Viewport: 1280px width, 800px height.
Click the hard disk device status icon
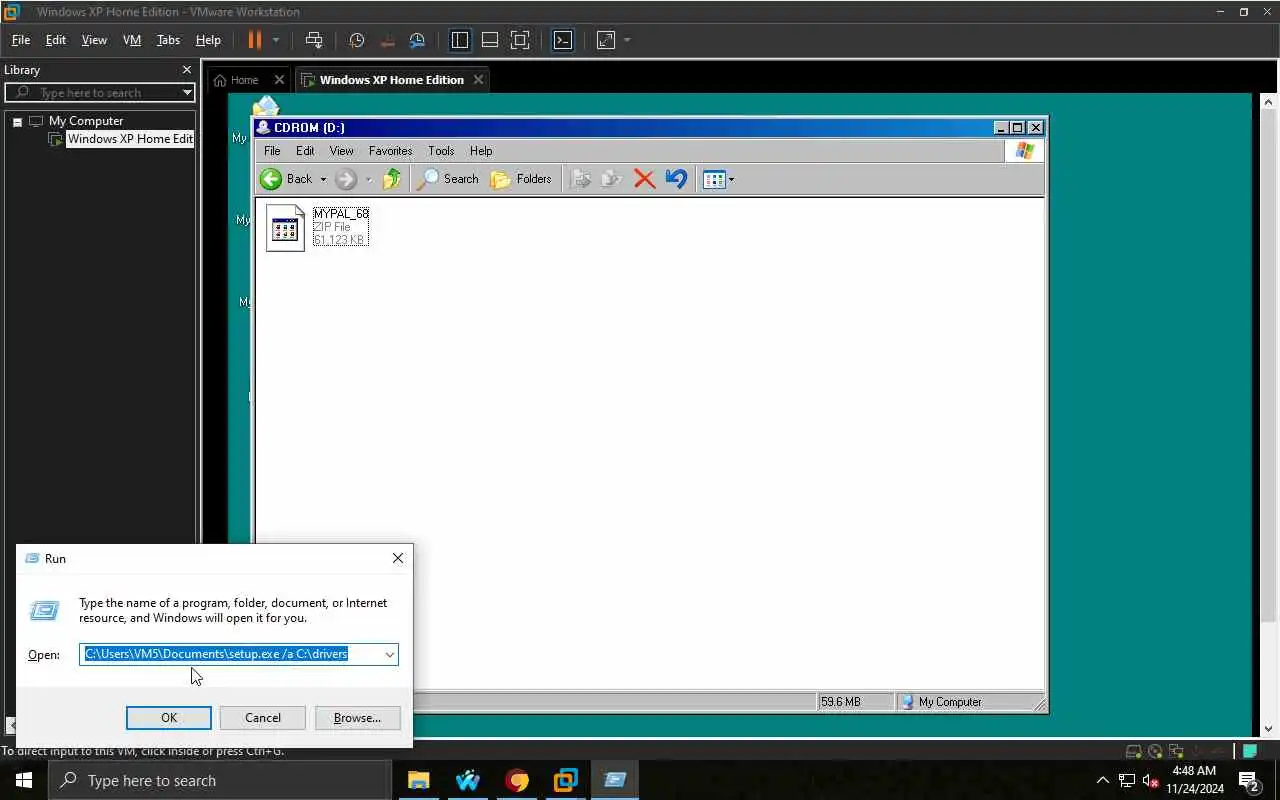coord(1134,751)
